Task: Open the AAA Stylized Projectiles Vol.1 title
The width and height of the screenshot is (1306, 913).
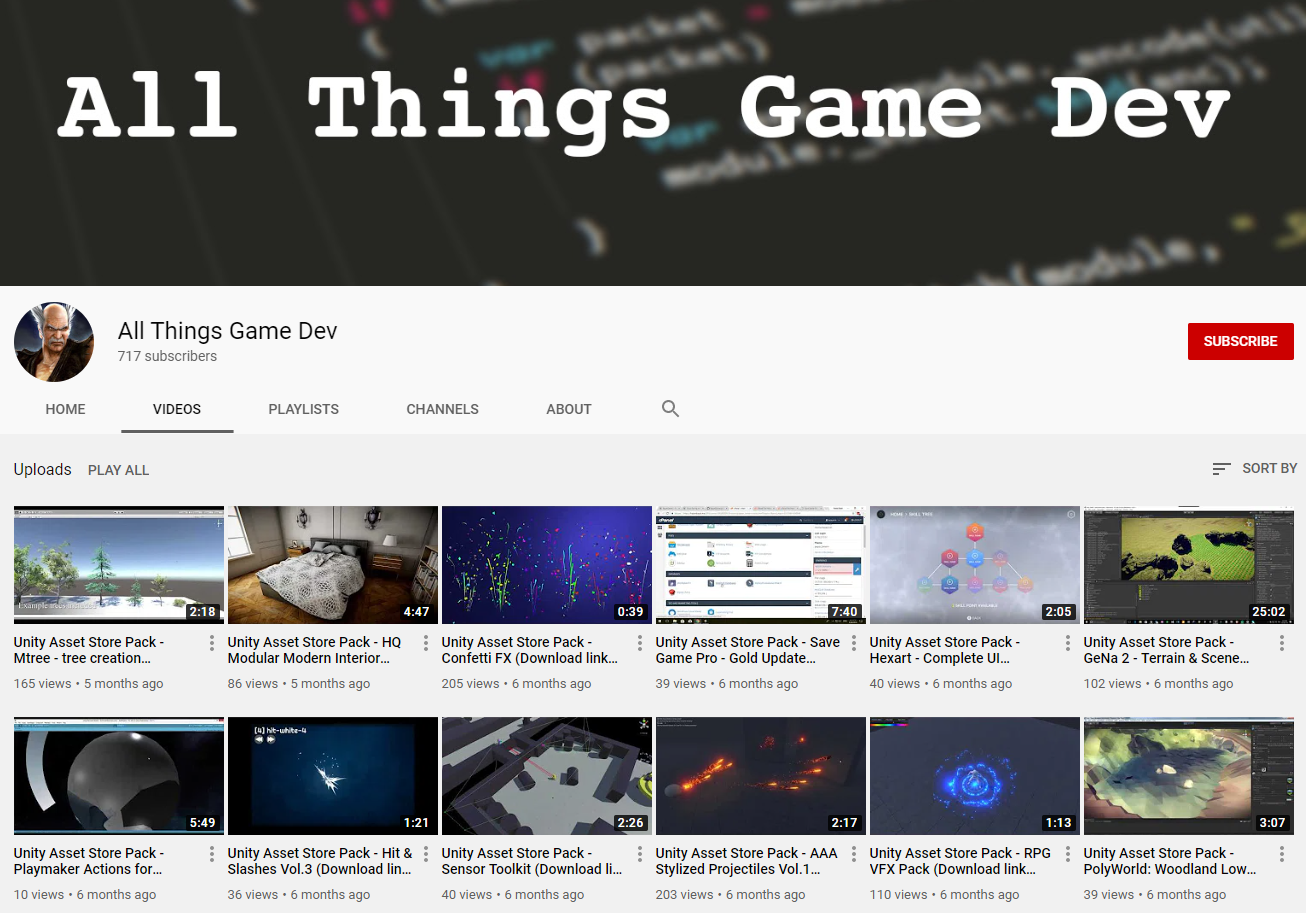Action: pos(747,861)
